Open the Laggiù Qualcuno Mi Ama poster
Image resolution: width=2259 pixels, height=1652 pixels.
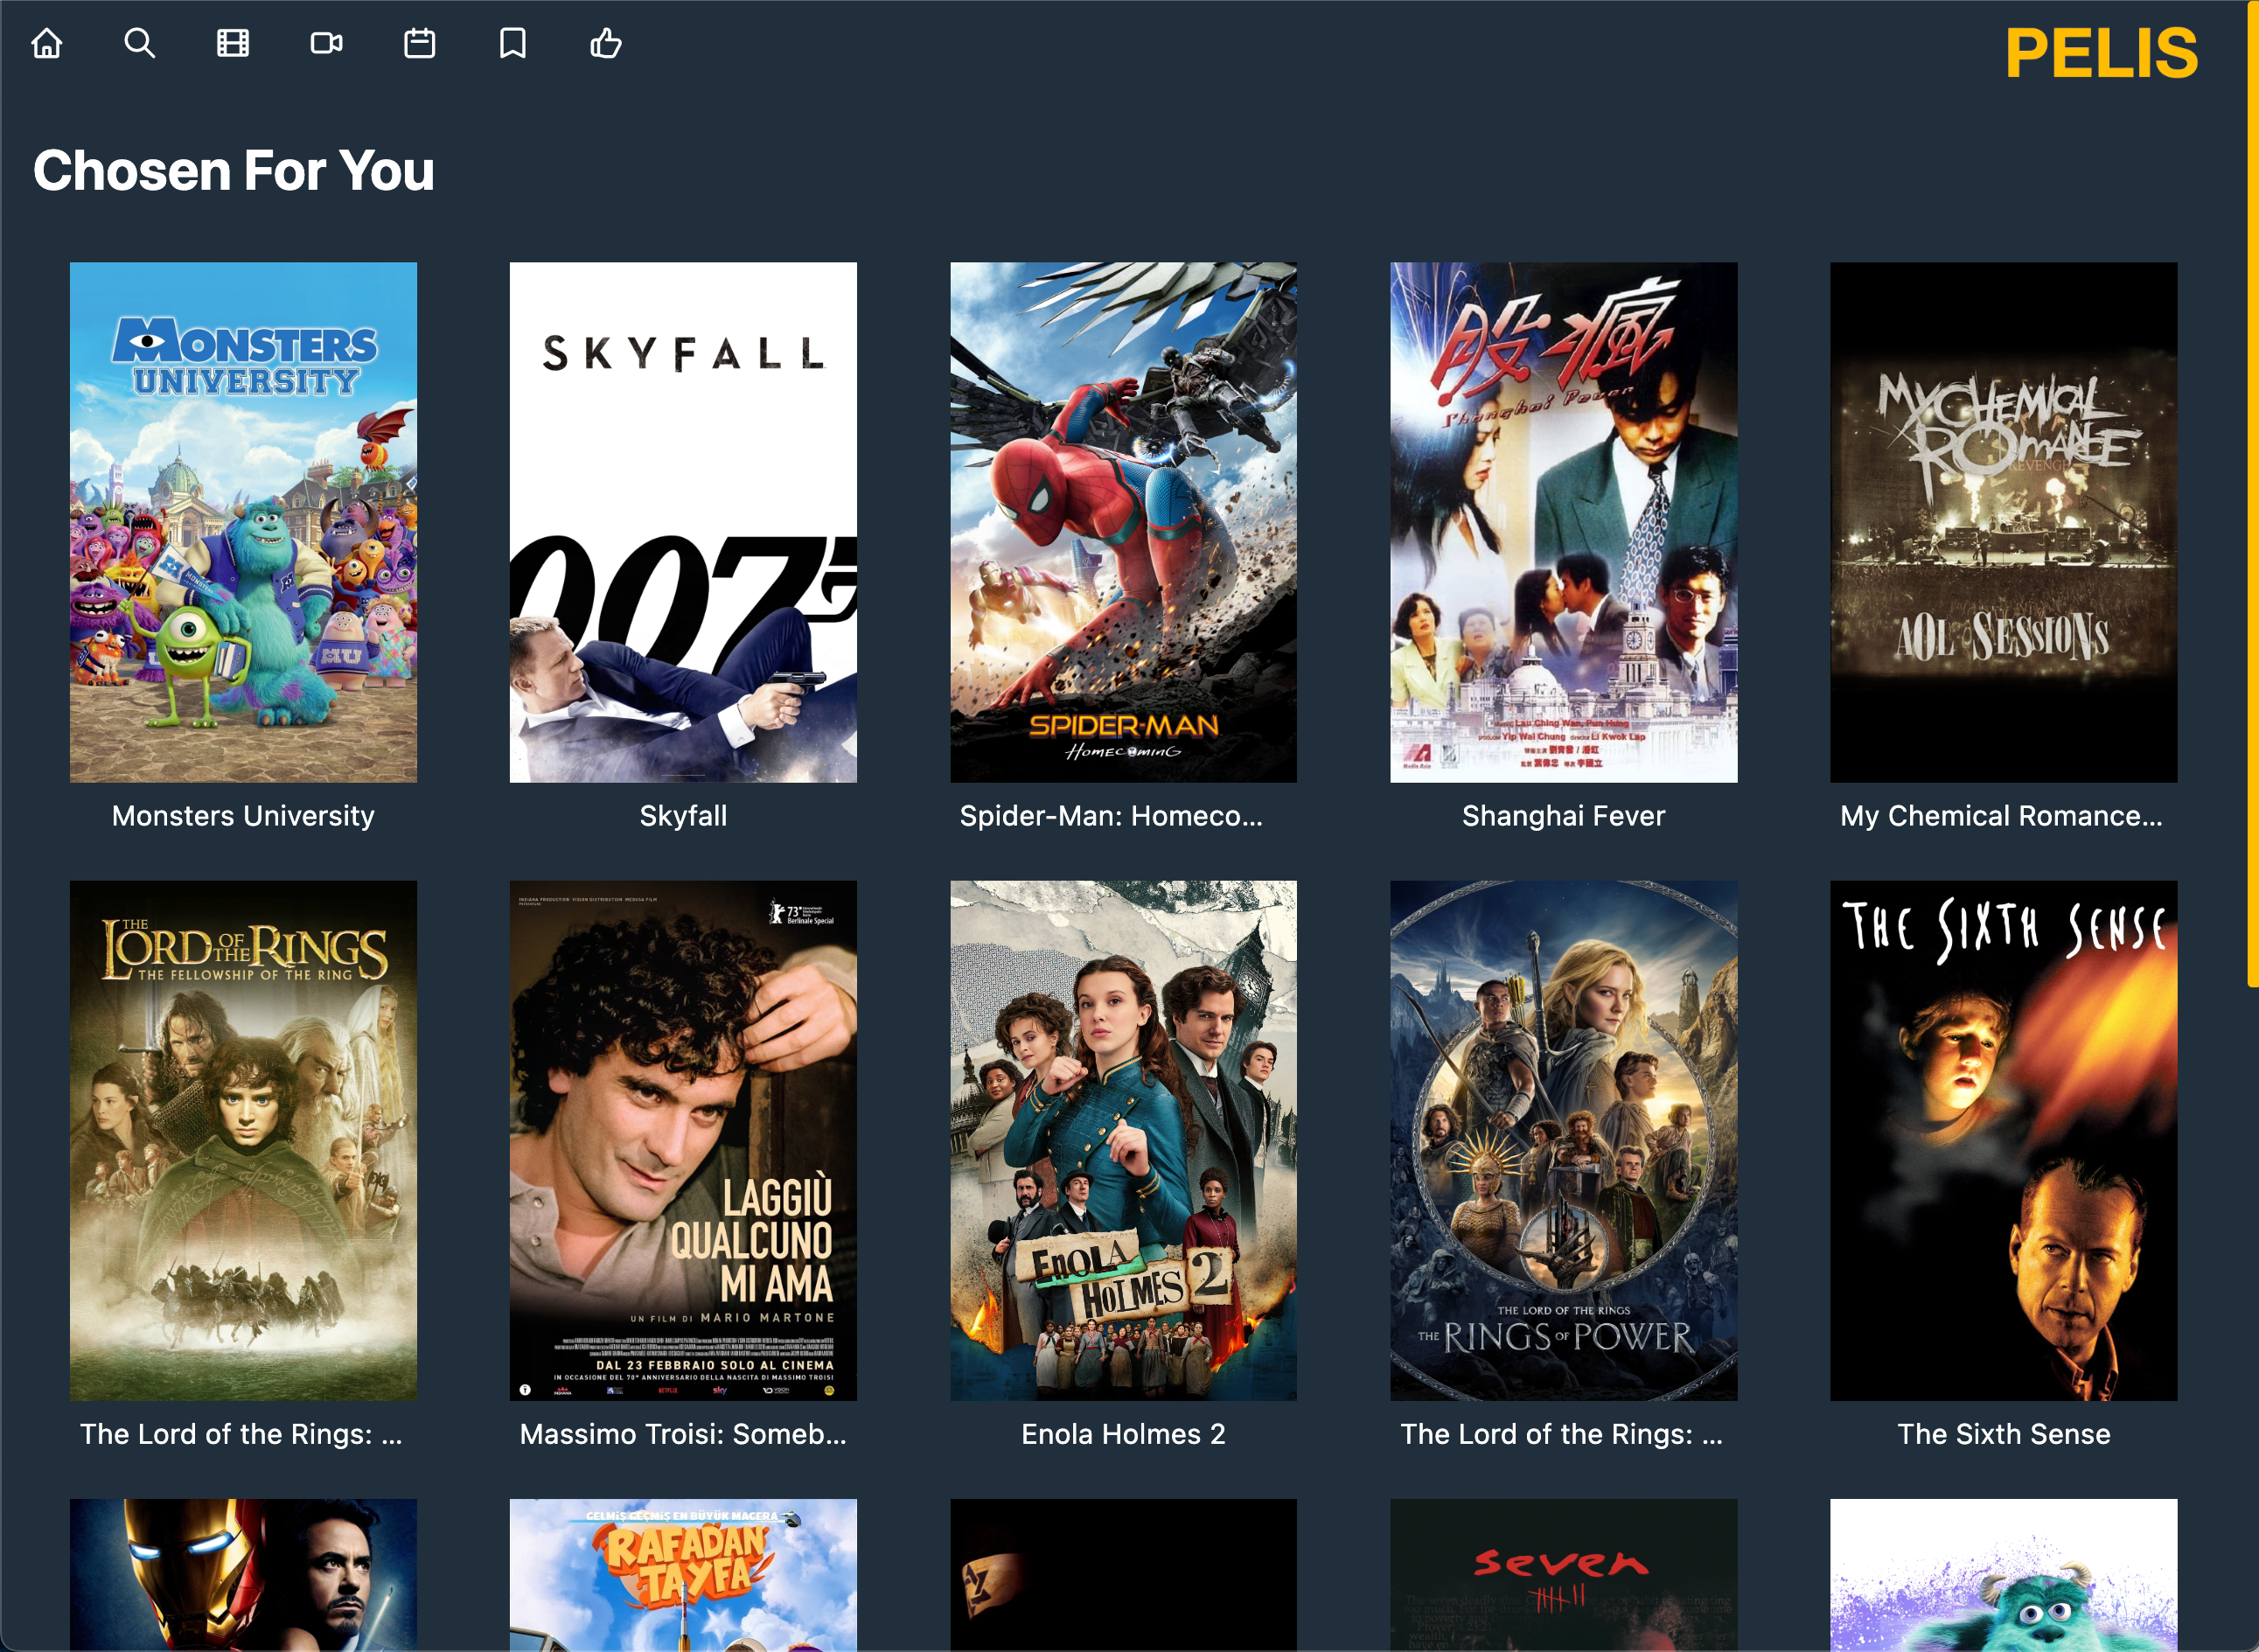(x=683, y=1140)
